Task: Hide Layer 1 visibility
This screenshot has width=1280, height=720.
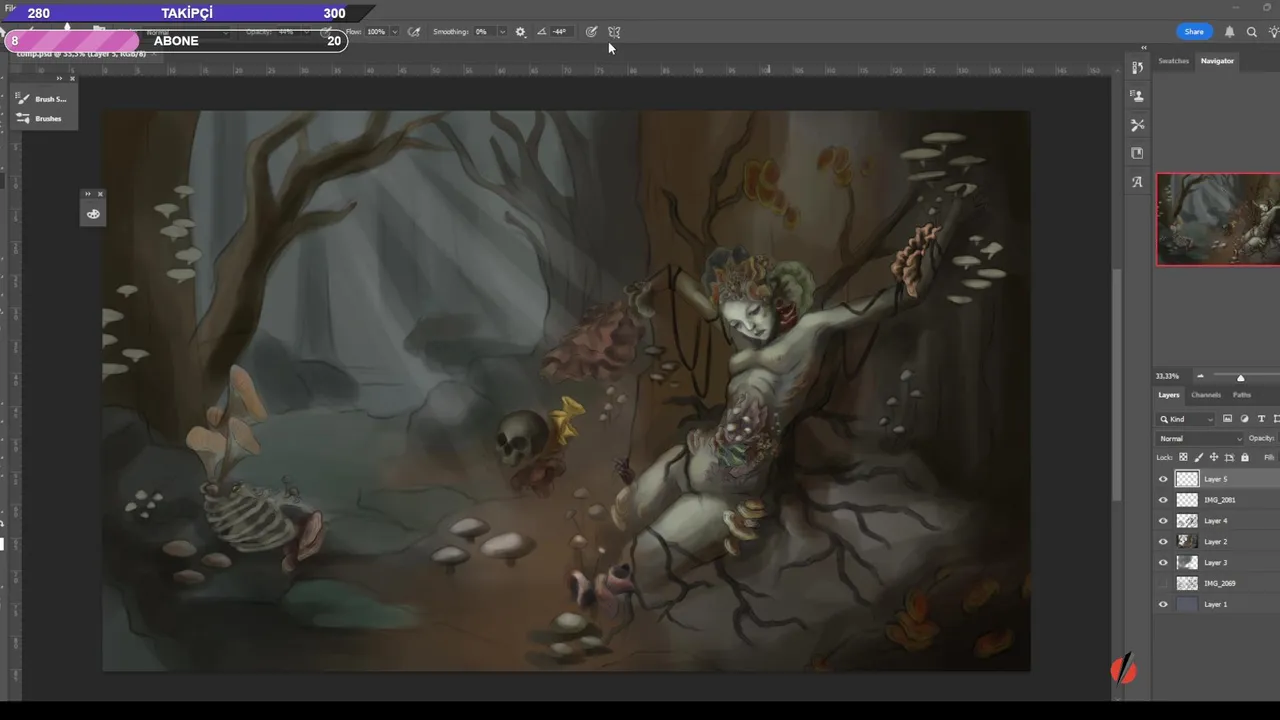Action: (x=1163, y=604)
